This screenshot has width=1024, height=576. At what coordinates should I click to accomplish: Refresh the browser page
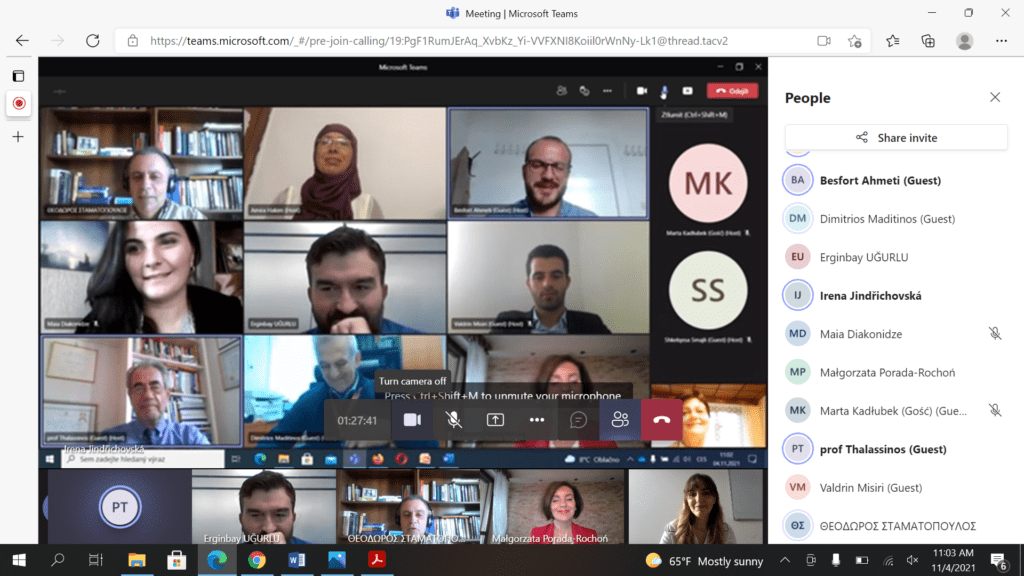pyautogui.click(x=93, y=40)
